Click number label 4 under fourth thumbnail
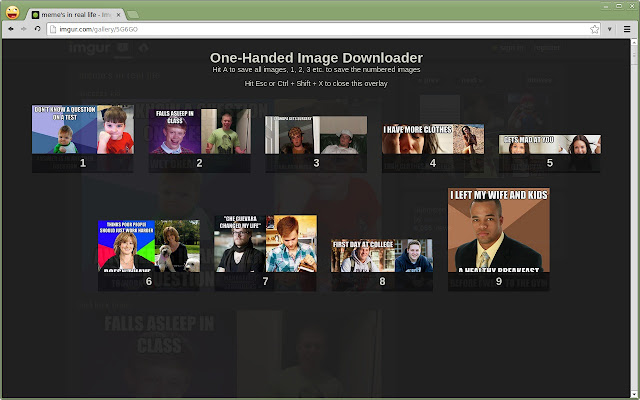 click(x=433, y=163)
